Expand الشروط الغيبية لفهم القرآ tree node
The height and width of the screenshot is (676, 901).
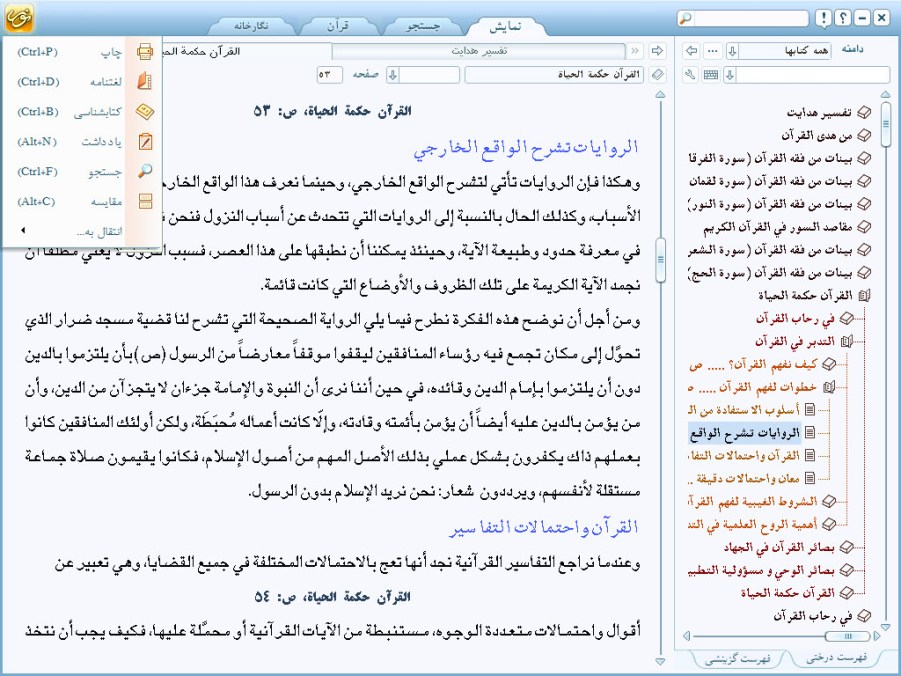tap(829, 502)
